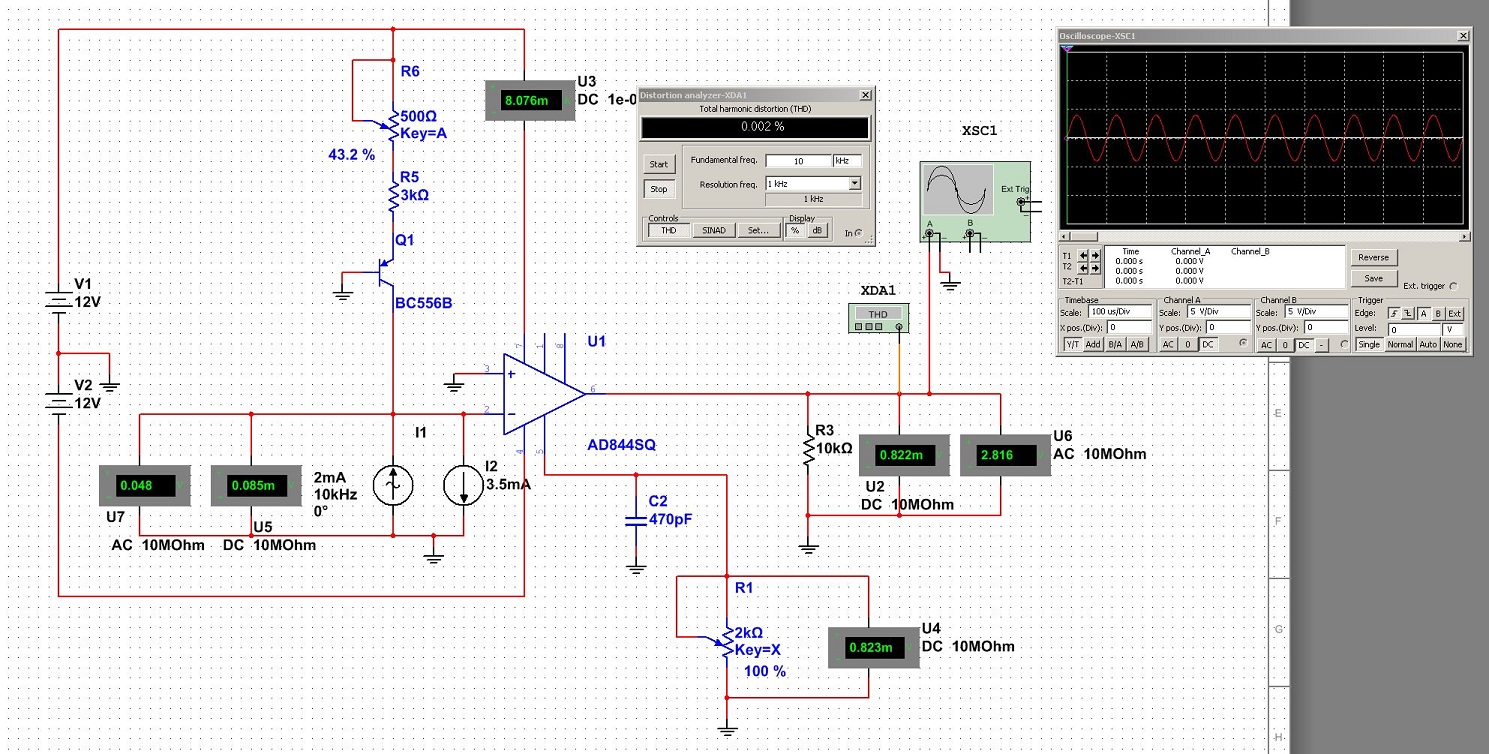Toggle Channel B connection radio button
The width and height of the screenshot is (1489, 754).
tap(1344, 344)
